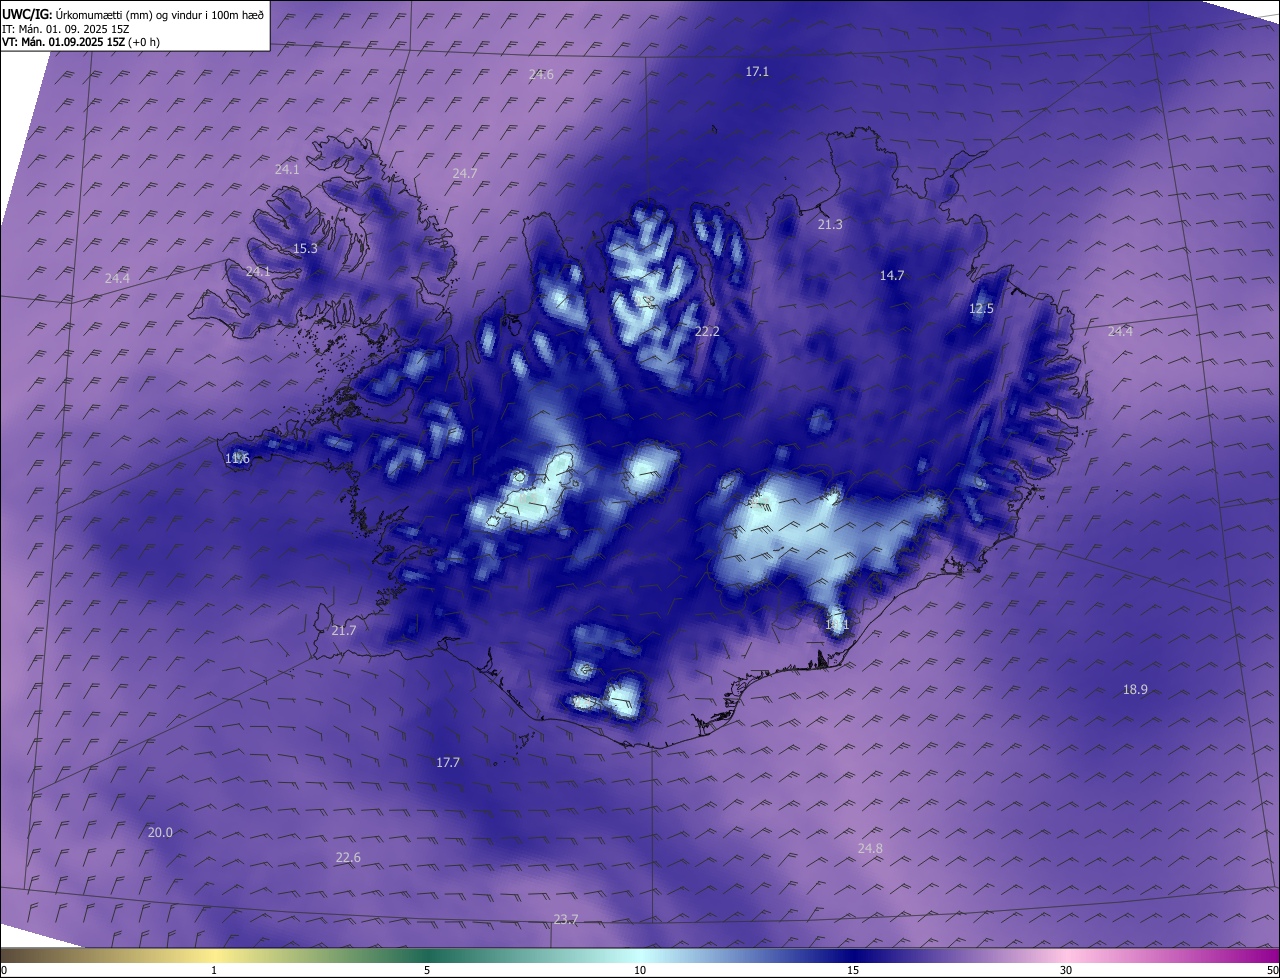Image resolution: width=1280 pixels, height=978 pixels.
Task: Click the colour scale tick labelled 5
Action: point(427,970)
